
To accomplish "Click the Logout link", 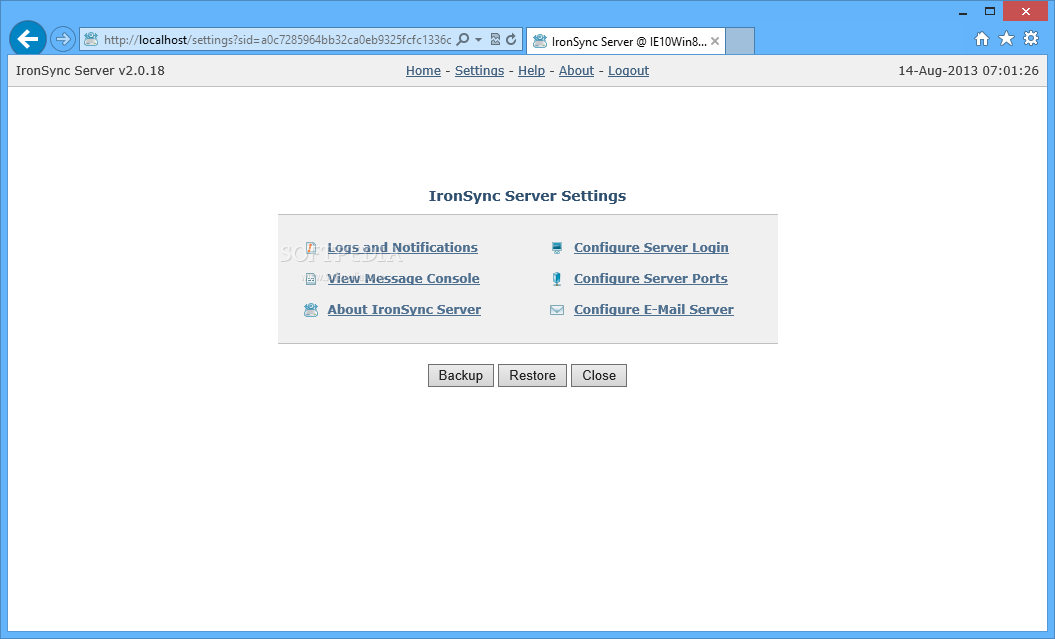I will tap(628, 71).
